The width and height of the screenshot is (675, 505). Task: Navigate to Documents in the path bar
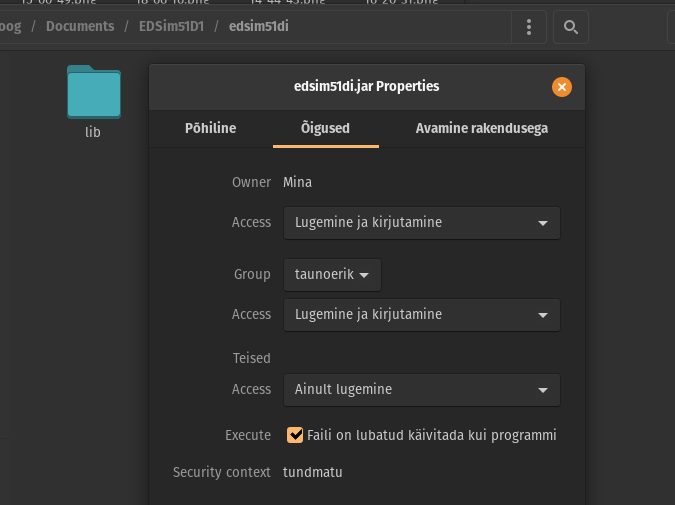pyautogui.click(x=80, y=26)
